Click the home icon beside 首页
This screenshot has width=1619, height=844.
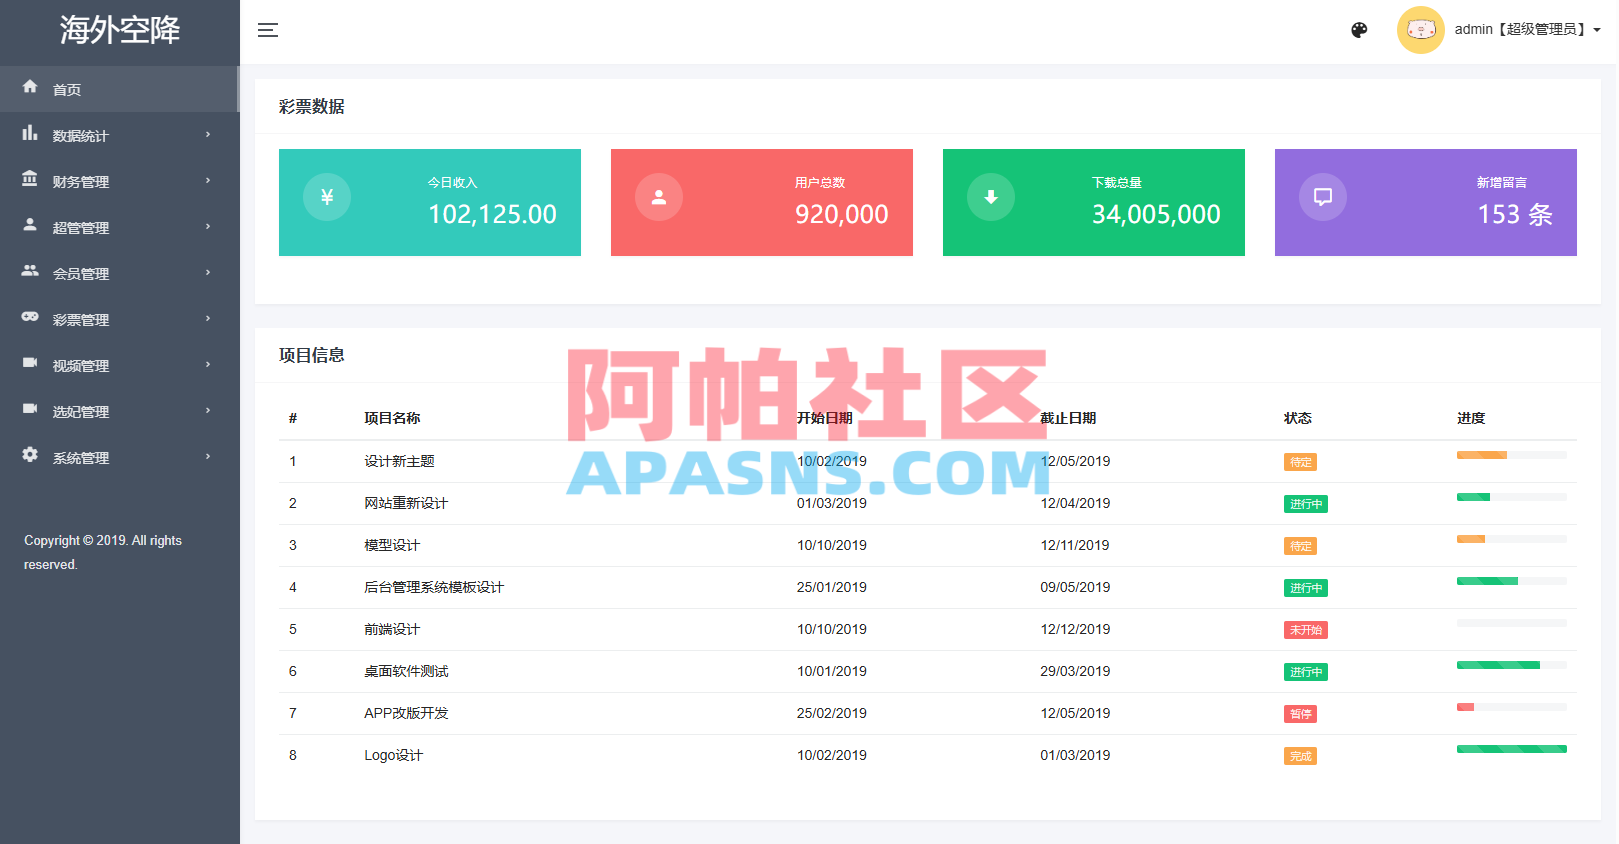30,87
